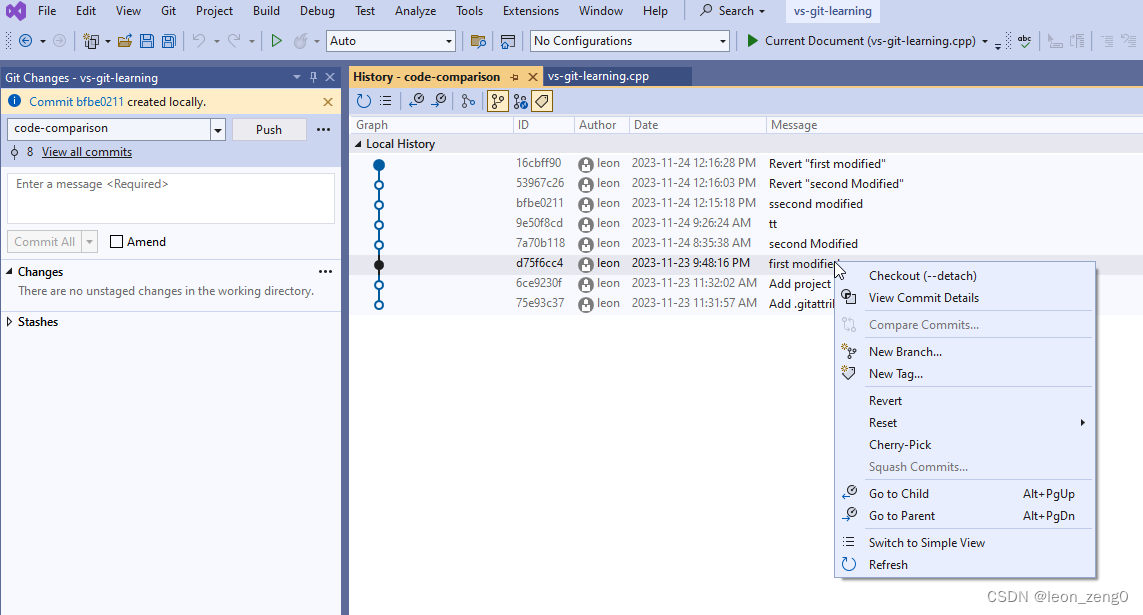Click the commit message input field
The height and width of the screenshot is (615, 1143).
[171, 198]
